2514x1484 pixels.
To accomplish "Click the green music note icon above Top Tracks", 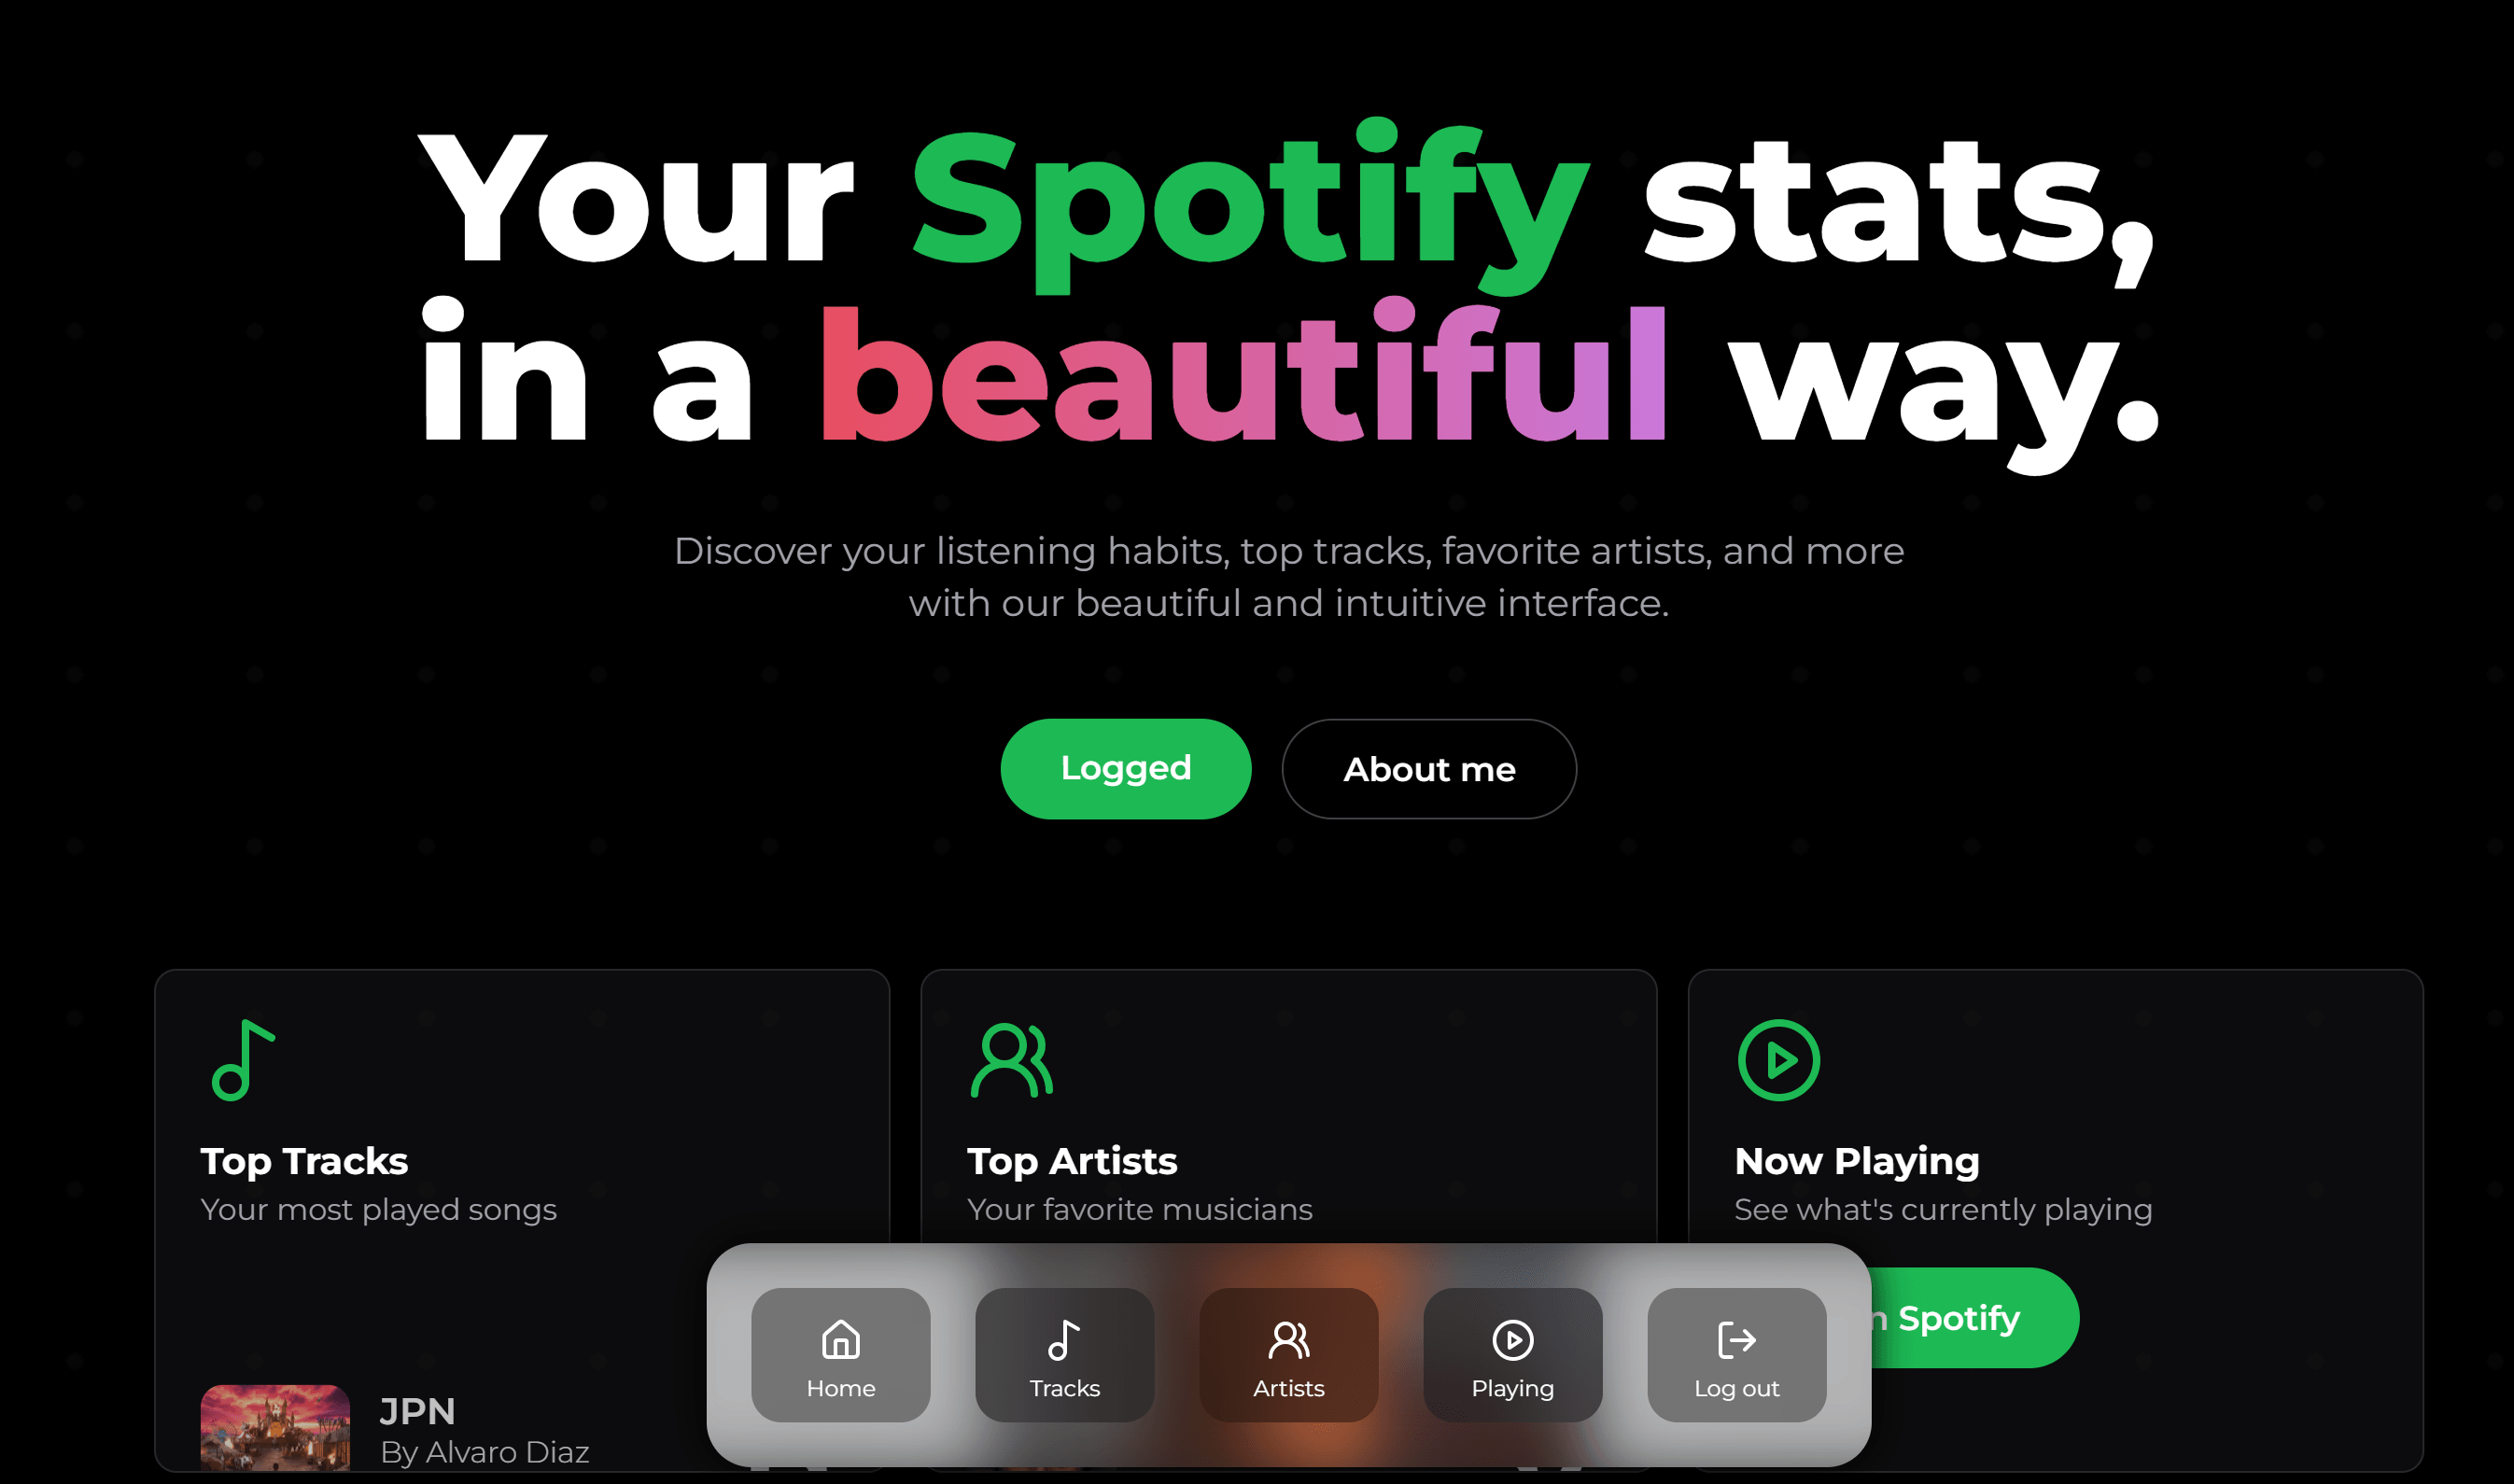I will 243,1060.
